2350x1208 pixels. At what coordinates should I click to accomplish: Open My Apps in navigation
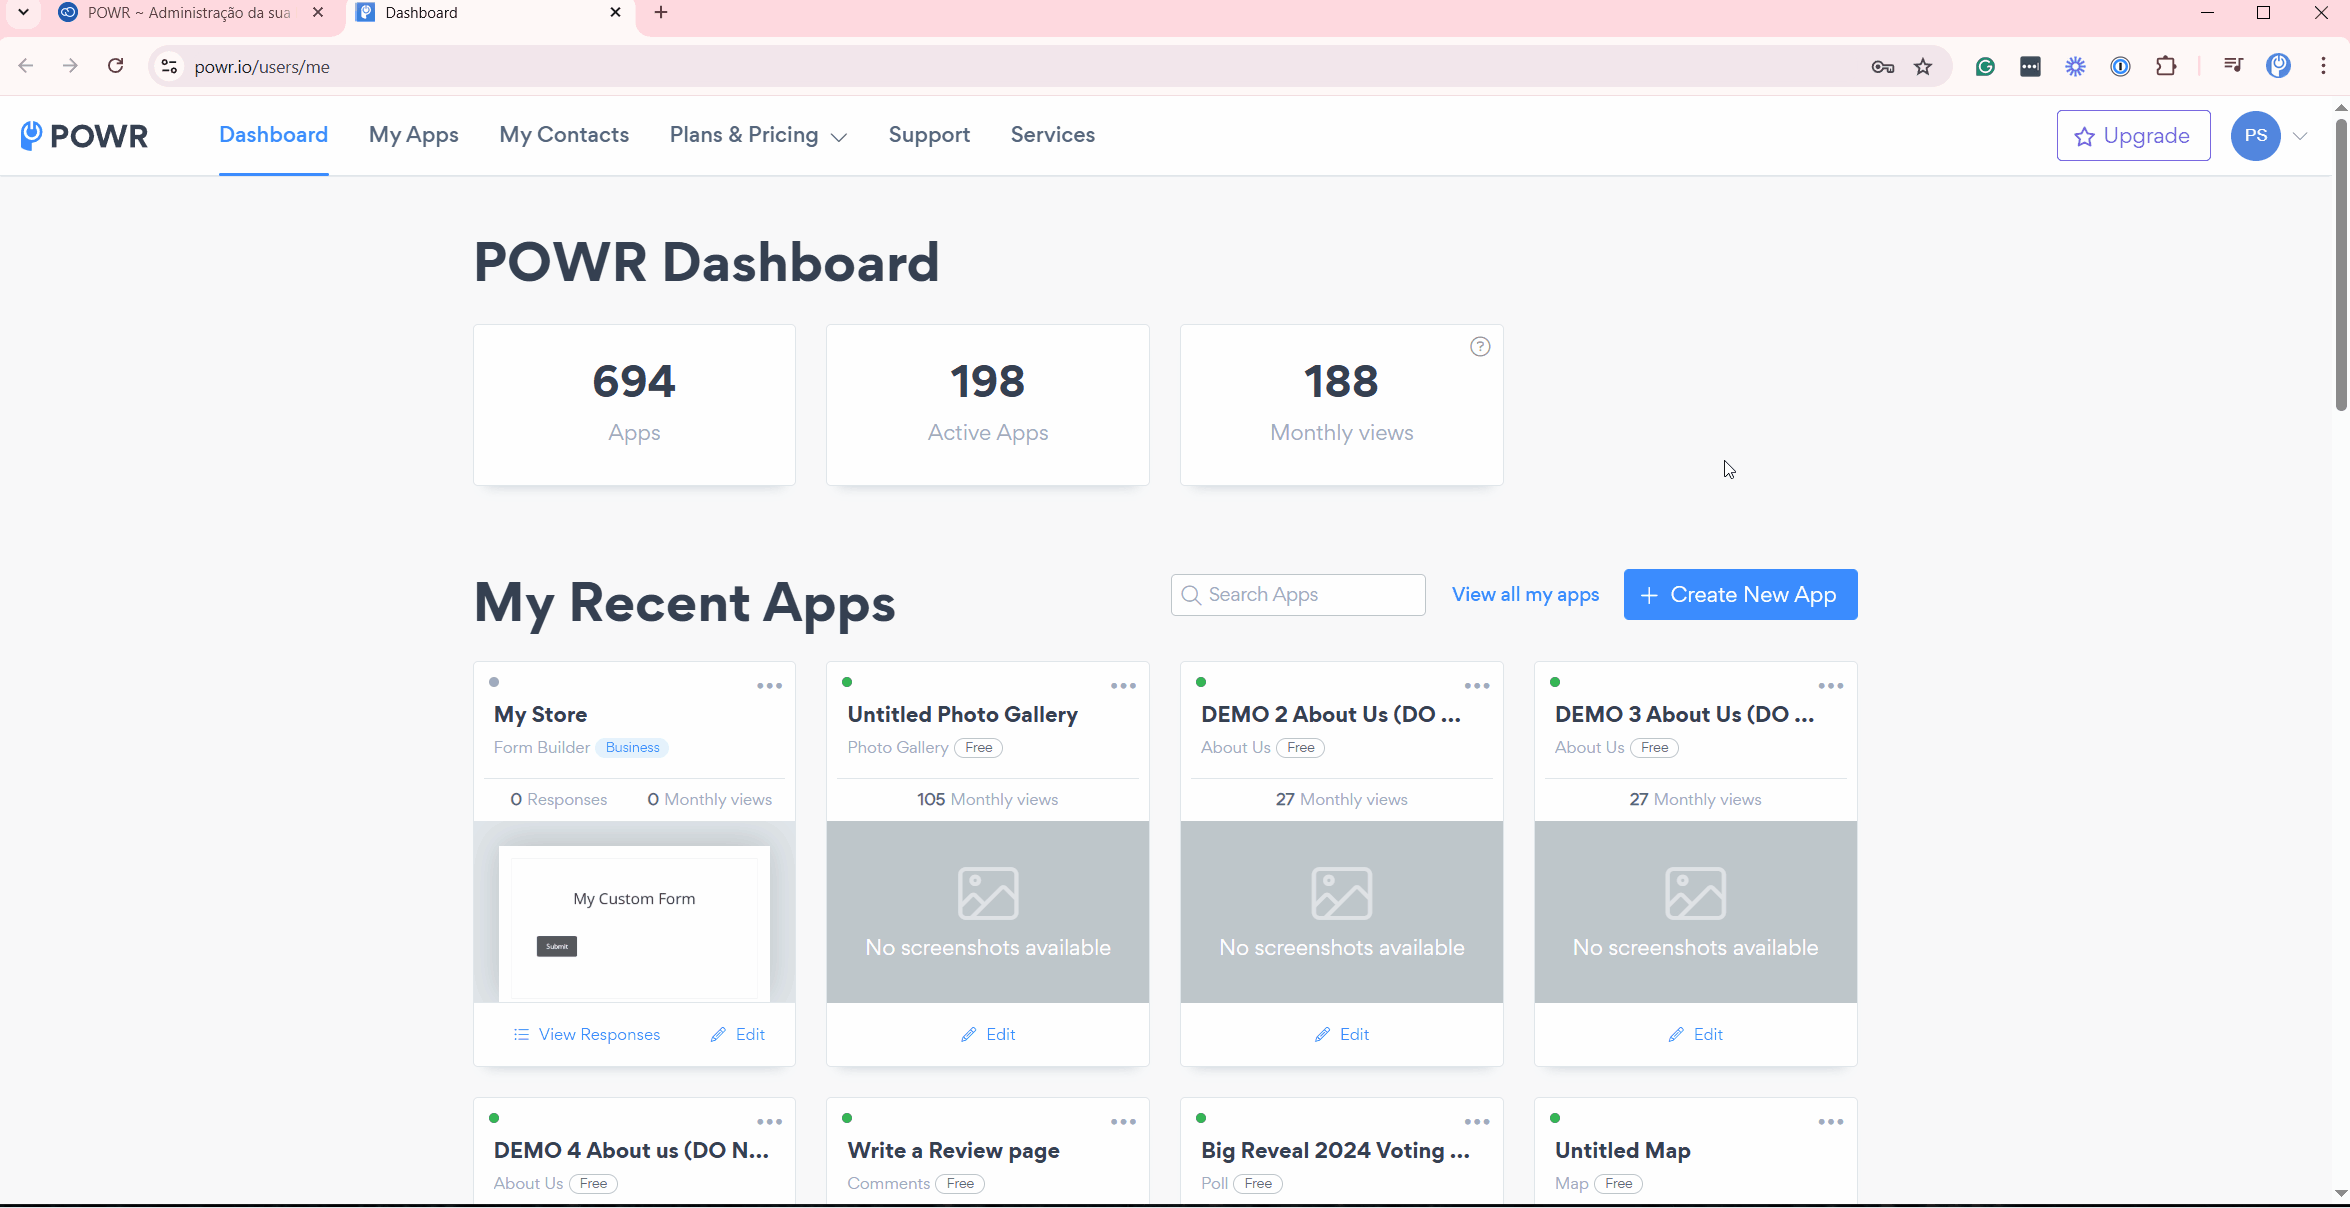click(413, 135)
